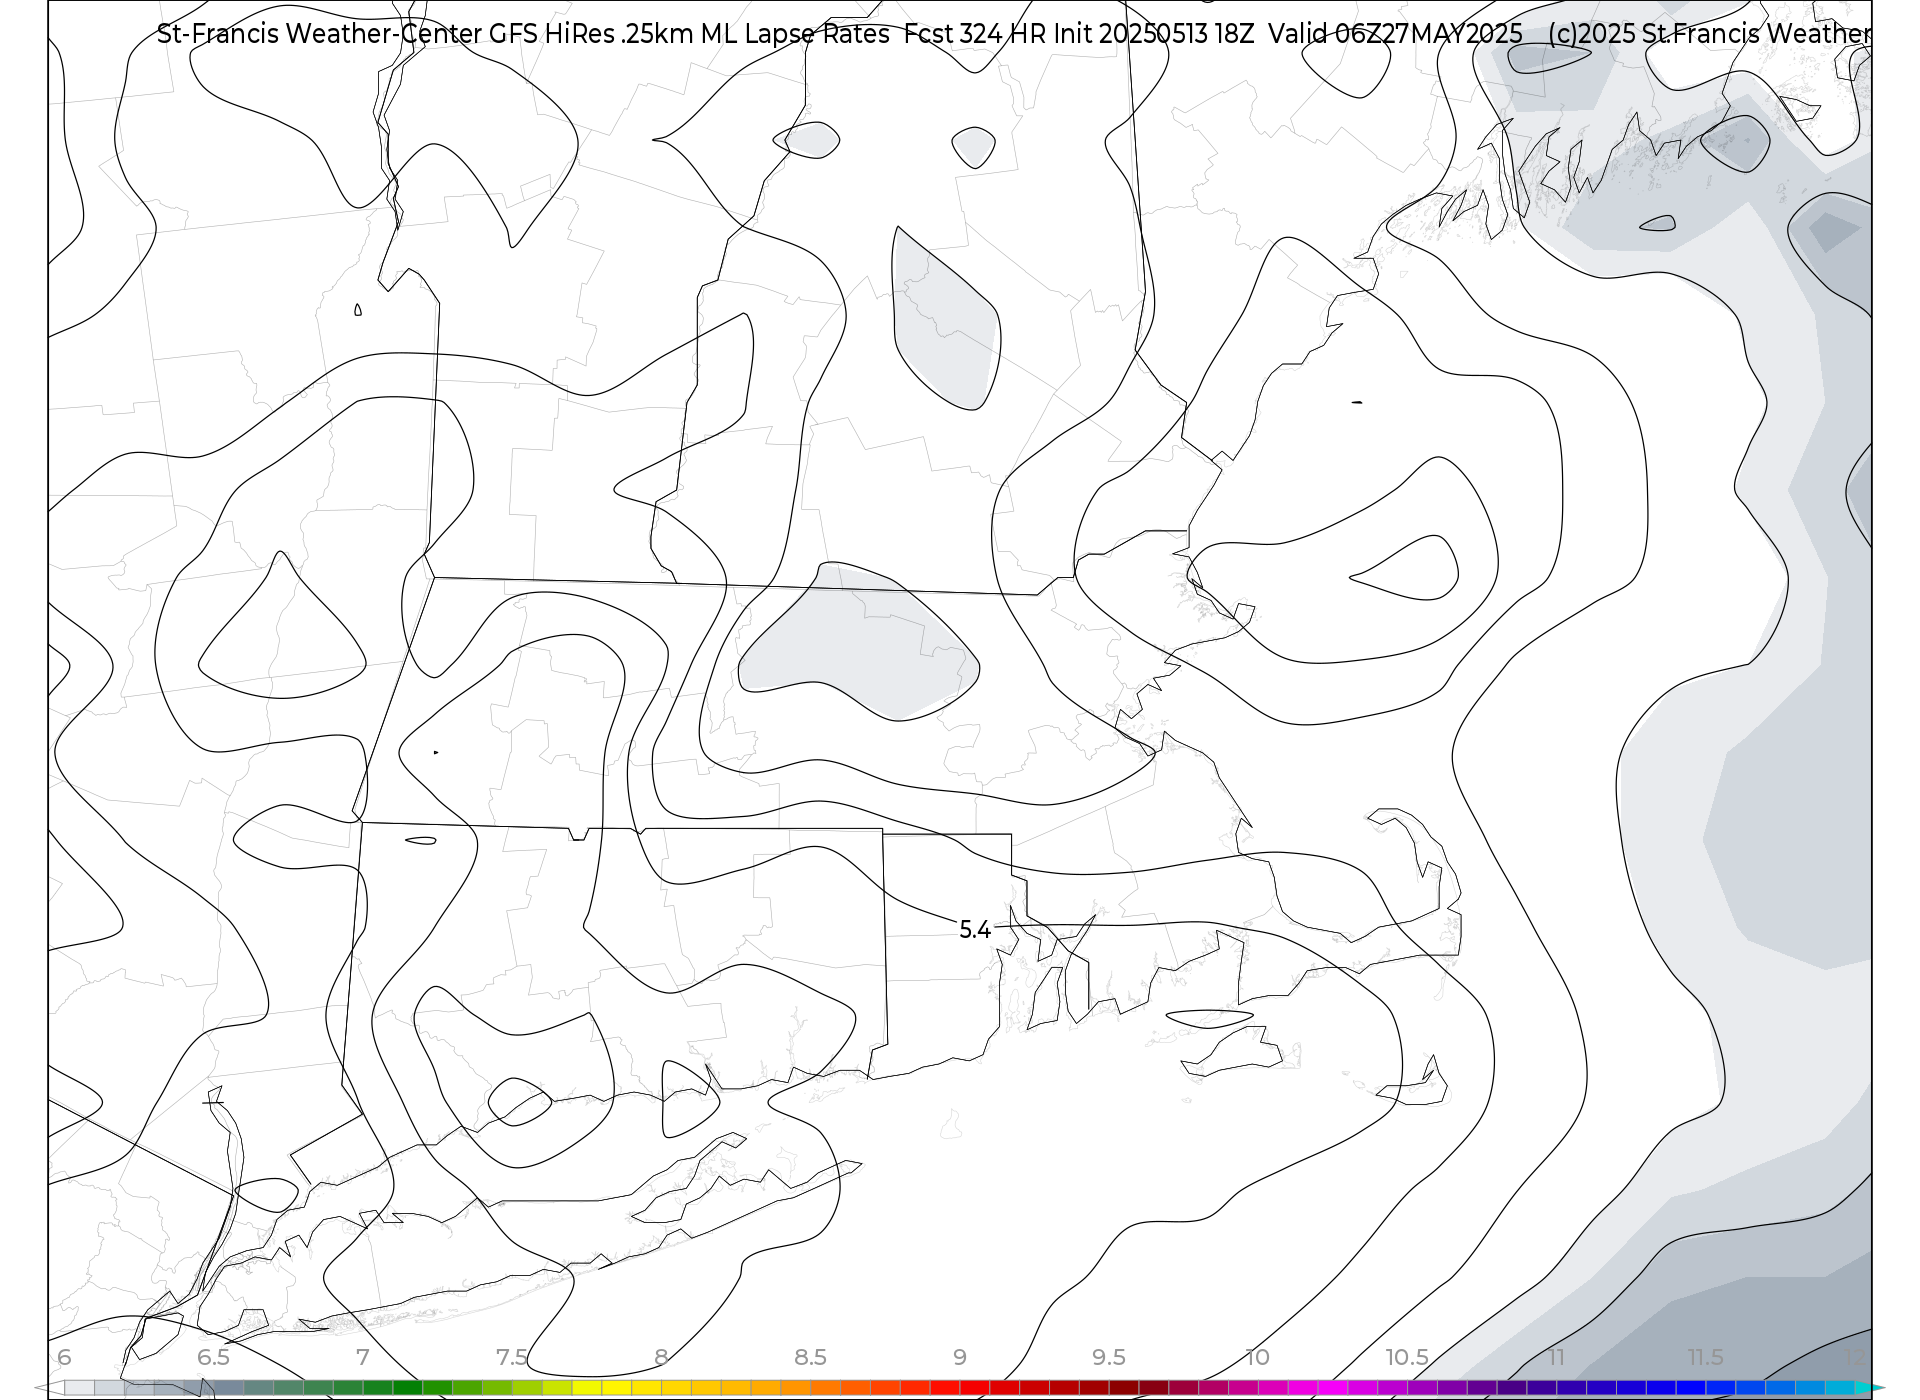Click the cyan arrow tip ending the color bar
The width and height of the screenshot is (1920, 1400).
pos(1868,1388)
